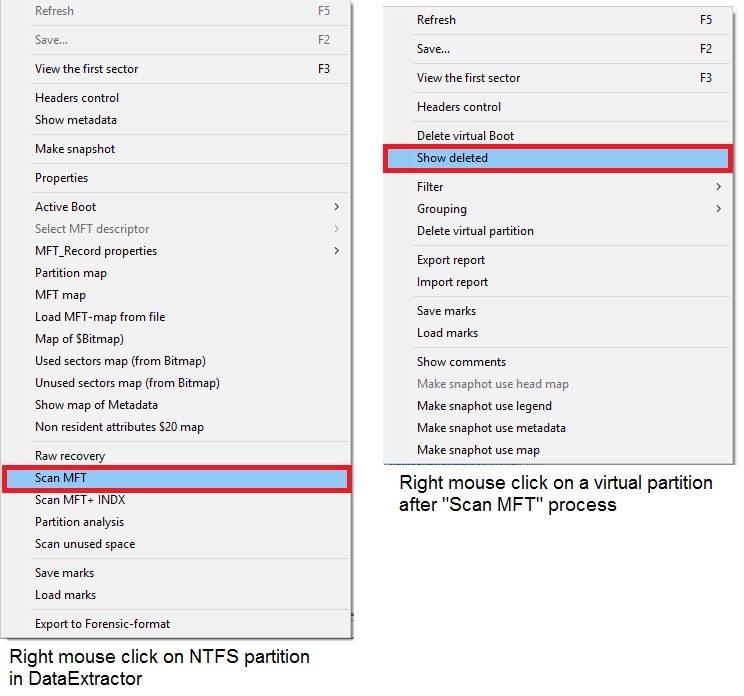The image size is (744, 696).
Task: Choose Show deleted in right menu
Action: point(452,158)
